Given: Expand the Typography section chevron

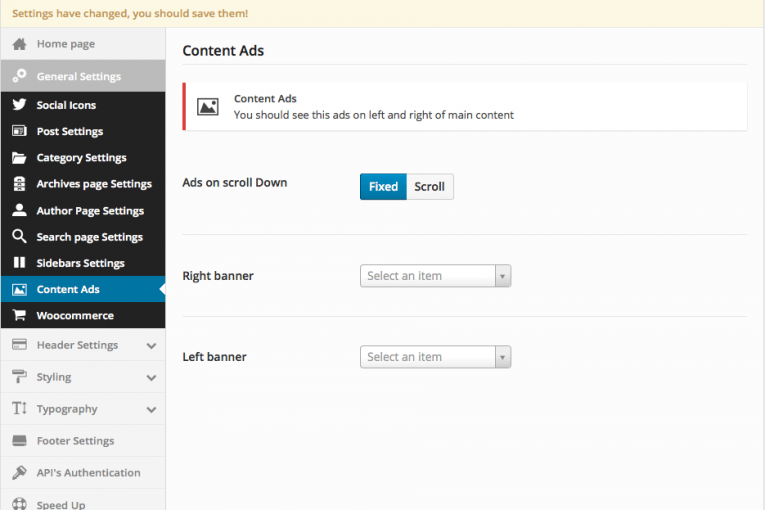Looking at the screenshot, I should click(151, 409).
